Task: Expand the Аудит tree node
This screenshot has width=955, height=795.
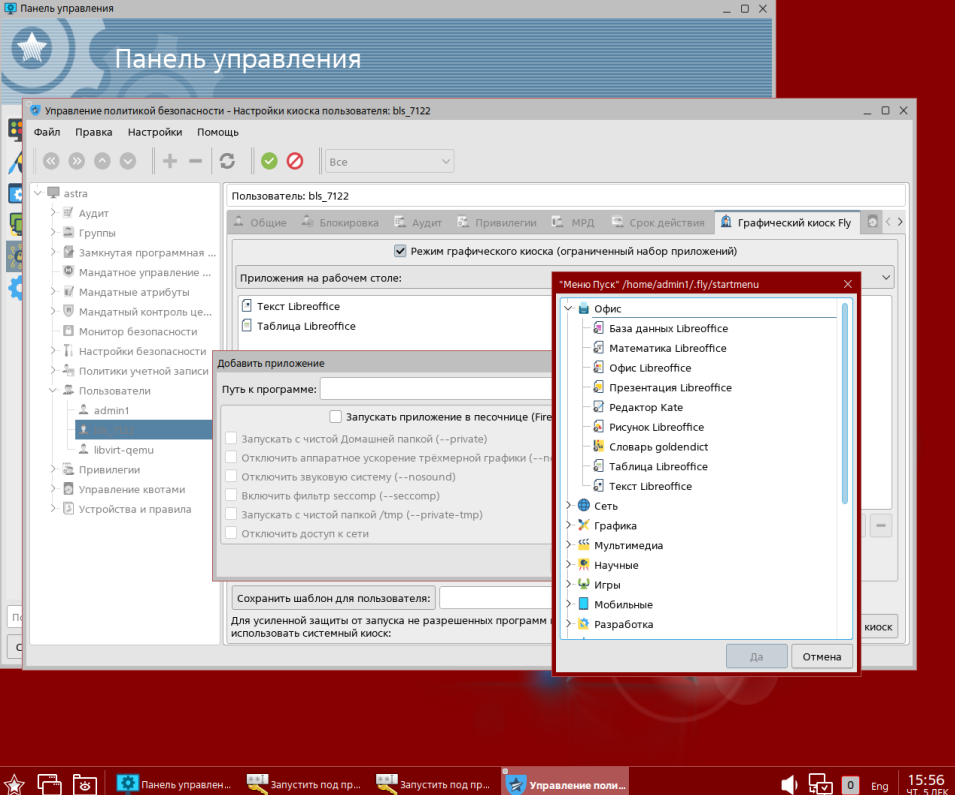Action: (53, 213)
